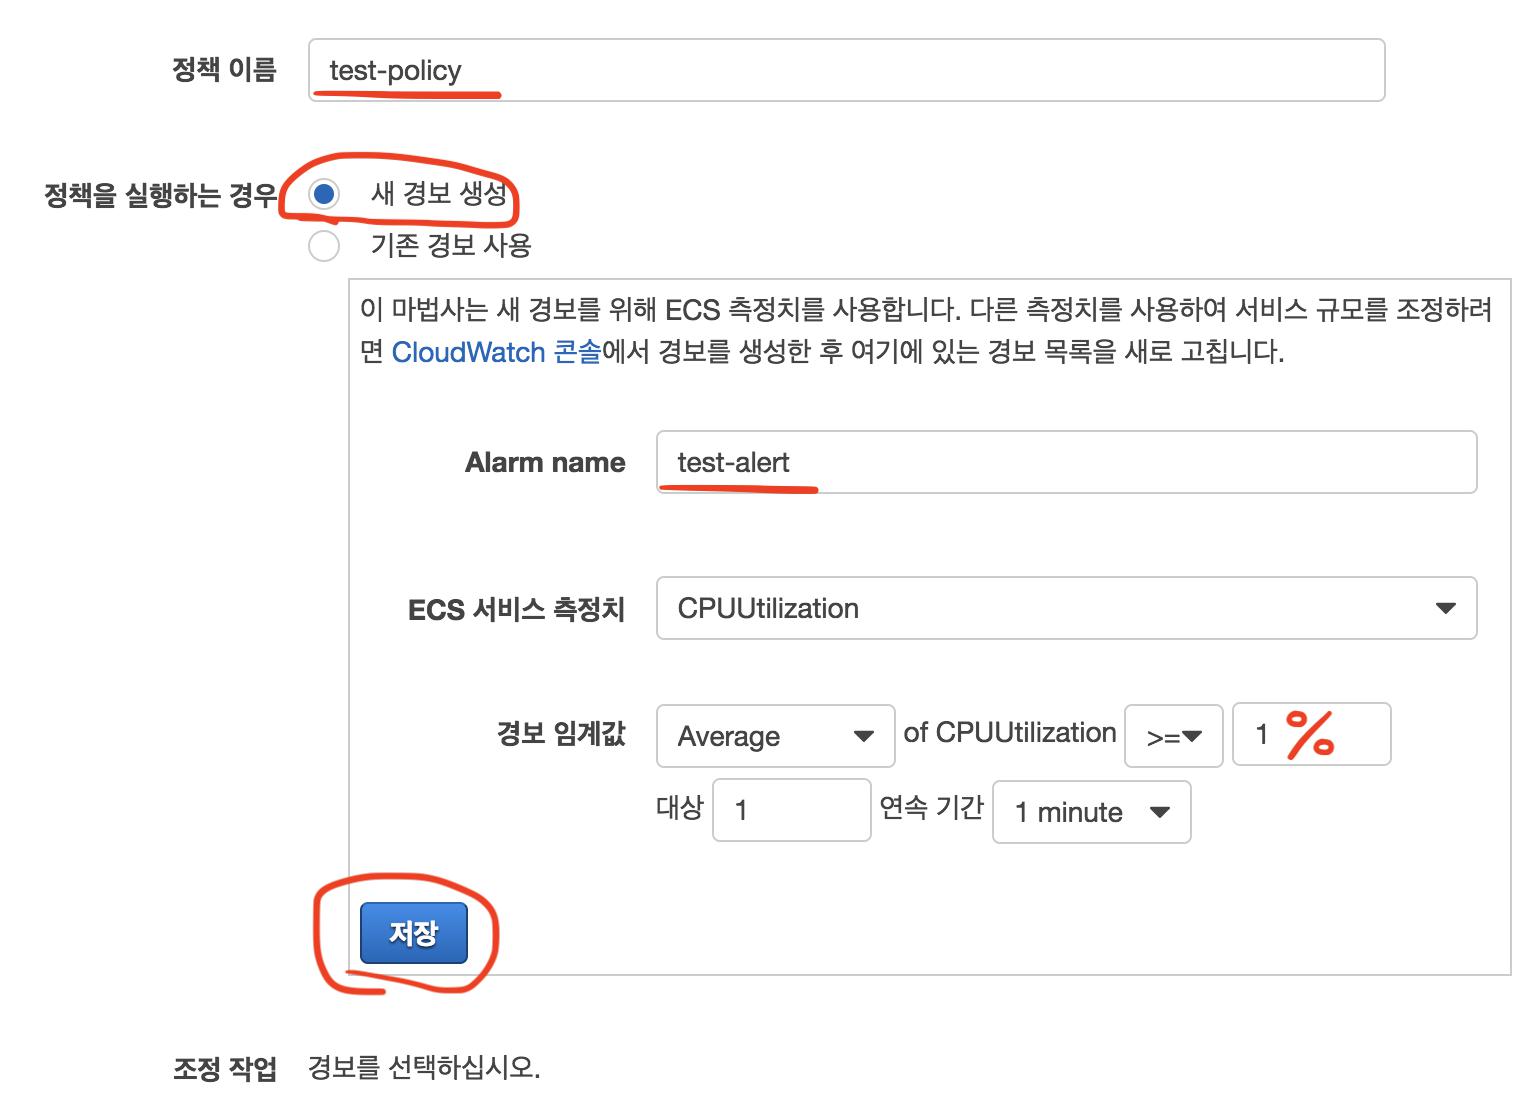
Task: Choose the 기존 경보 사용 radio option
Action: (x=323, y=246)
